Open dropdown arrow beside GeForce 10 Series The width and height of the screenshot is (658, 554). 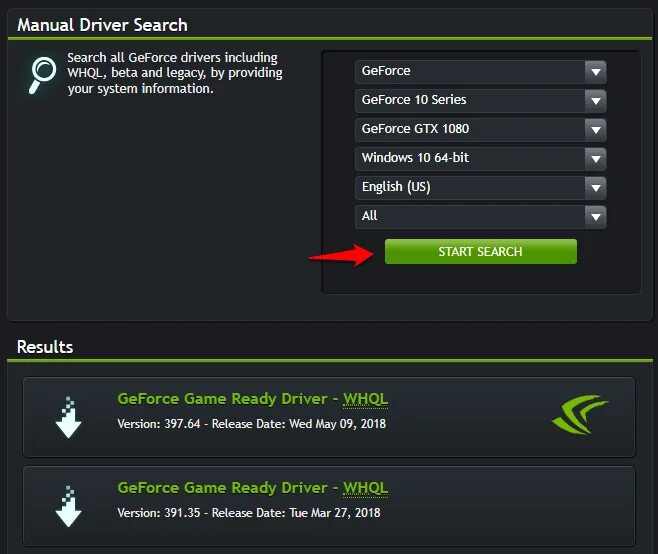(x=595, y=101)
